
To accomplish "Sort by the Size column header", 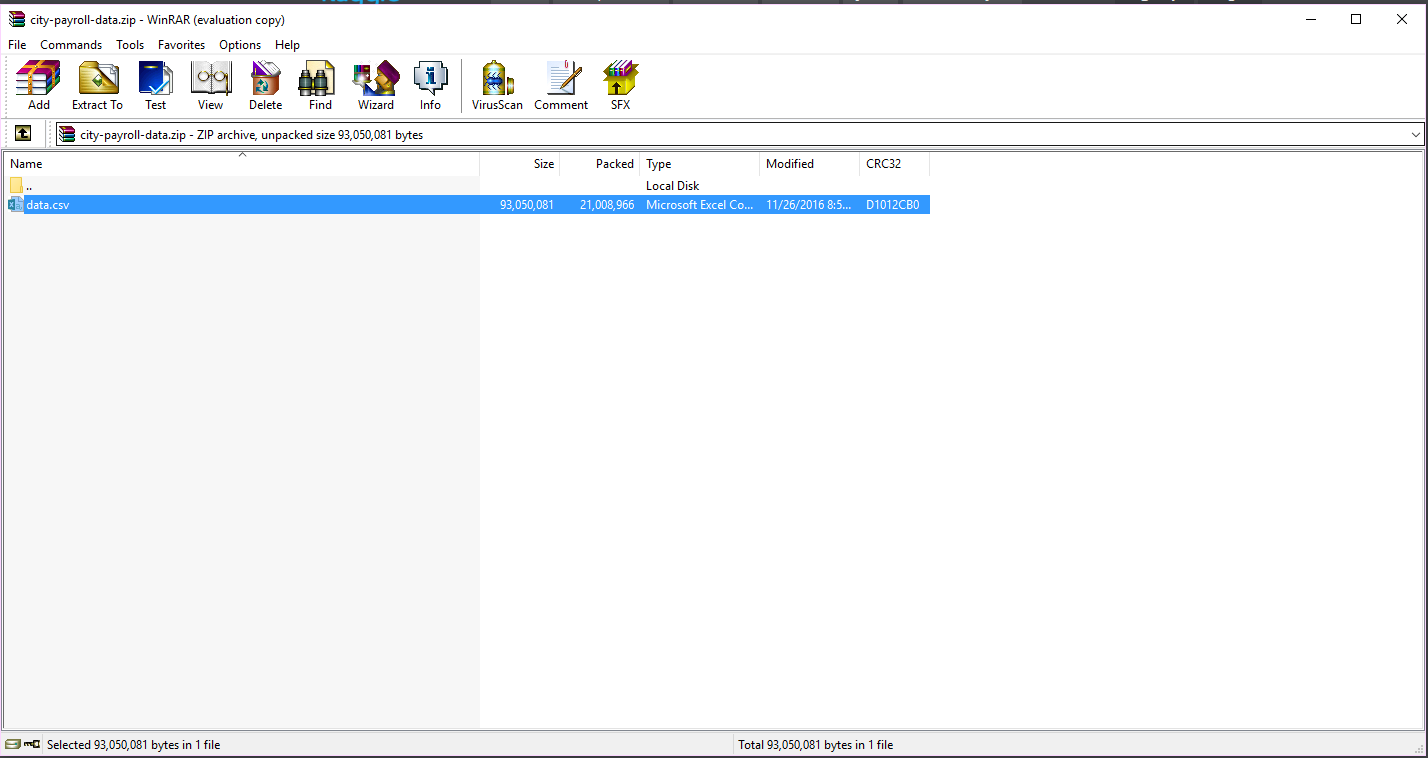I will click(x=520, y=164).
